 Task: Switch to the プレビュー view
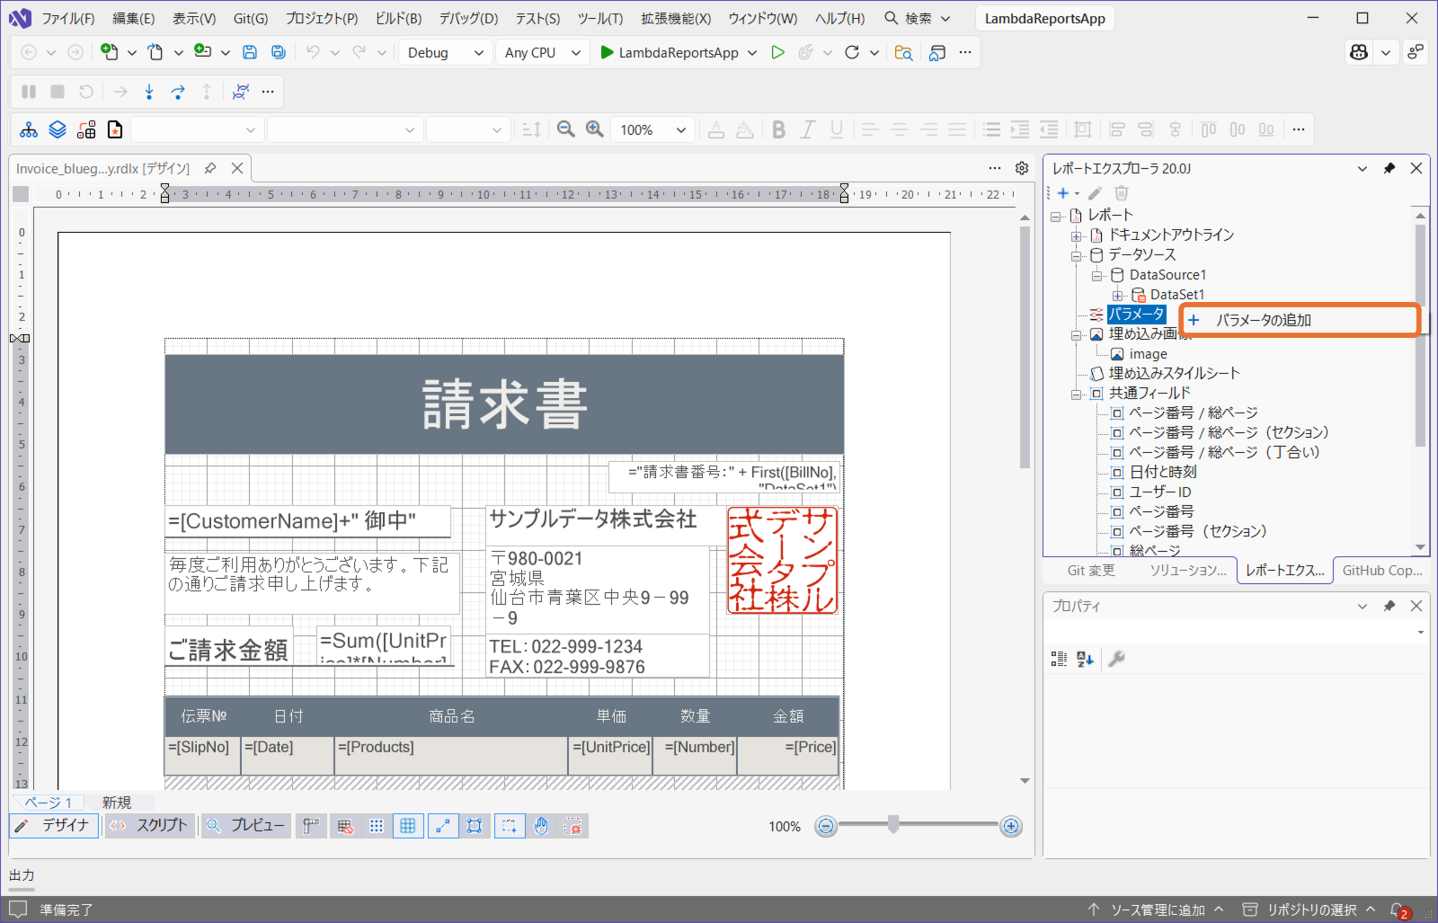[x=245, y=826]
